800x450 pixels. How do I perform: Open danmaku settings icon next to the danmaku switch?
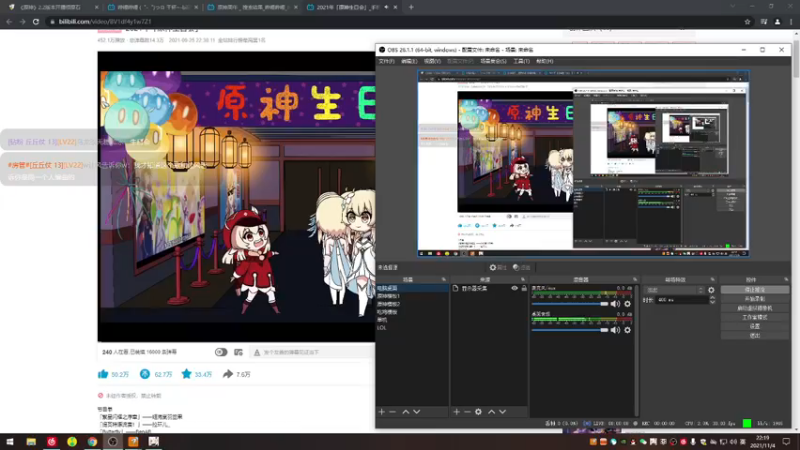coord(238,352)
